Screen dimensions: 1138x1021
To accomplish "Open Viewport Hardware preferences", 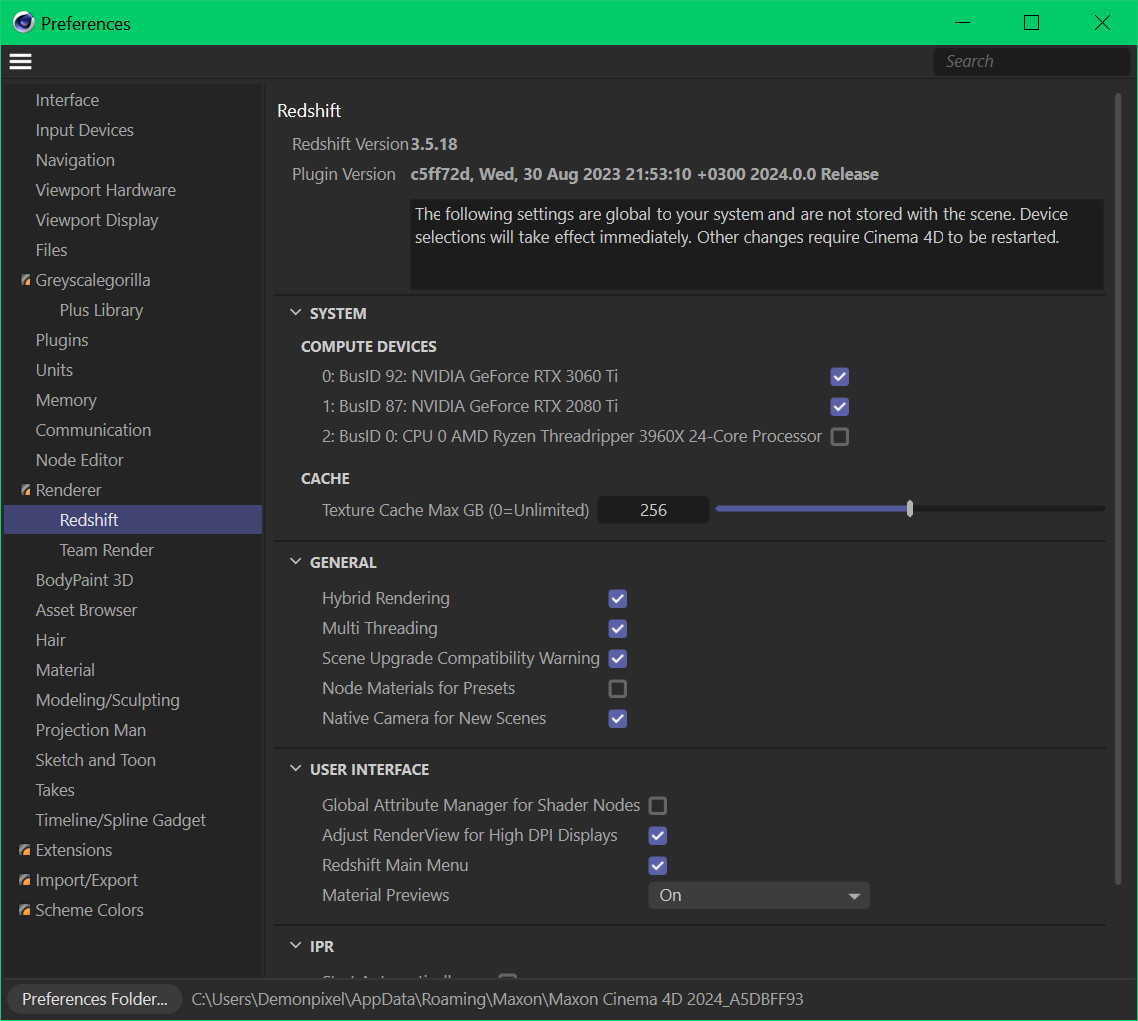I will [x=105, y=190].
